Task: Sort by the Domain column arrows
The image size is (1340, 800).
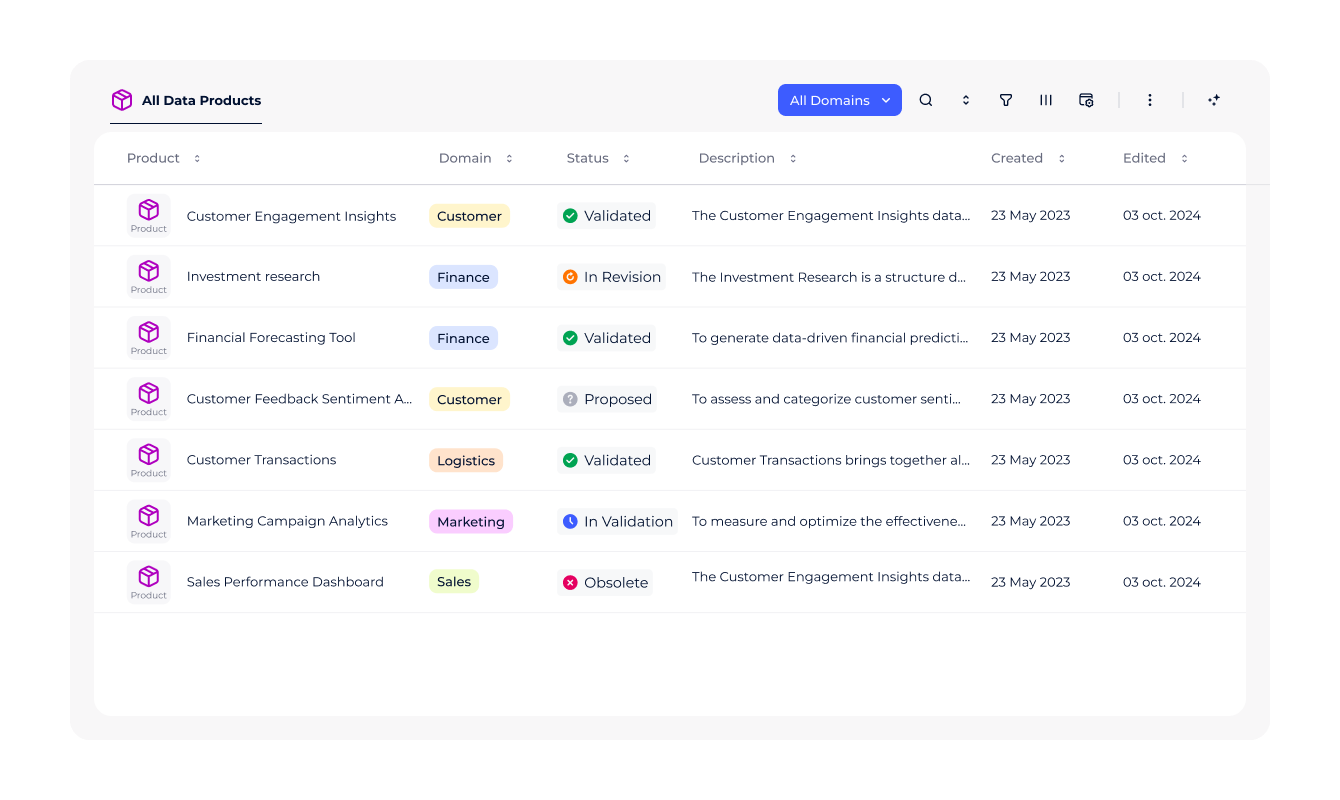Action: pyautogui.click(x=509, y=158)
